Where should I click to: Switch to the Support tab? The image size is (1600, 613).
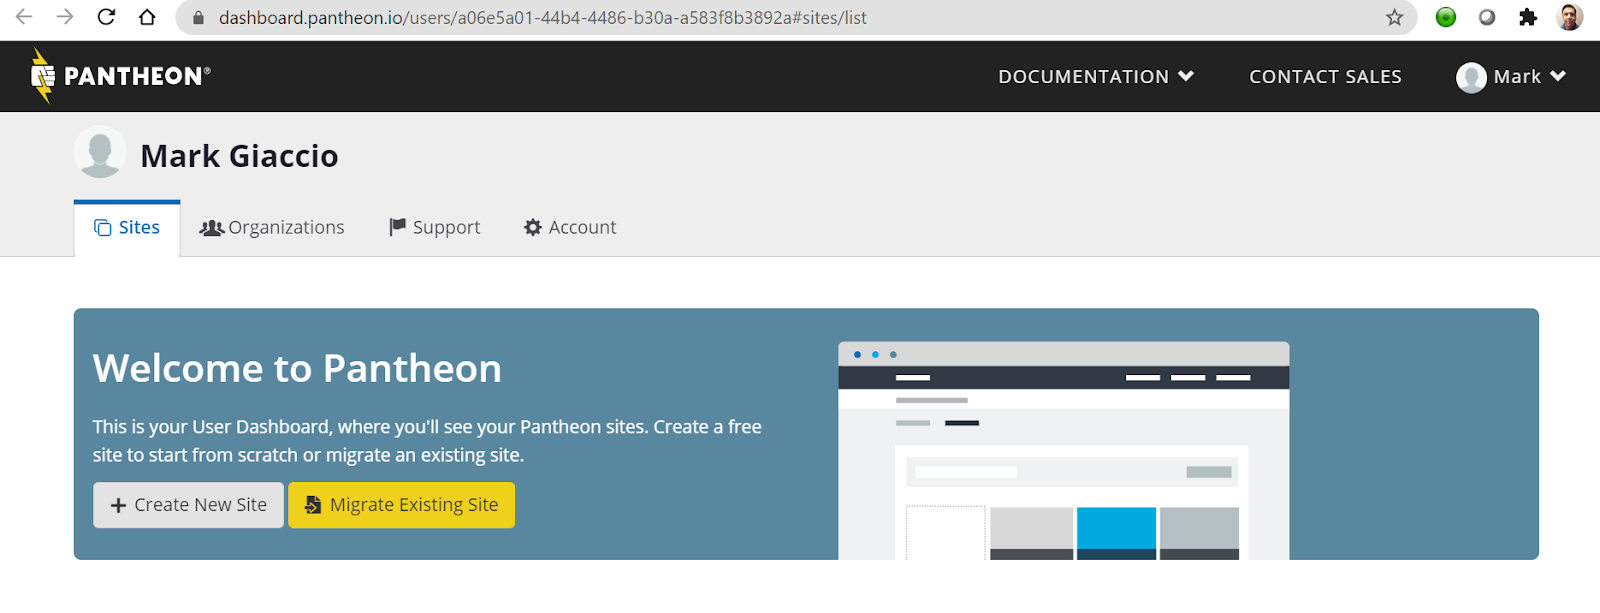pos(435,228)
